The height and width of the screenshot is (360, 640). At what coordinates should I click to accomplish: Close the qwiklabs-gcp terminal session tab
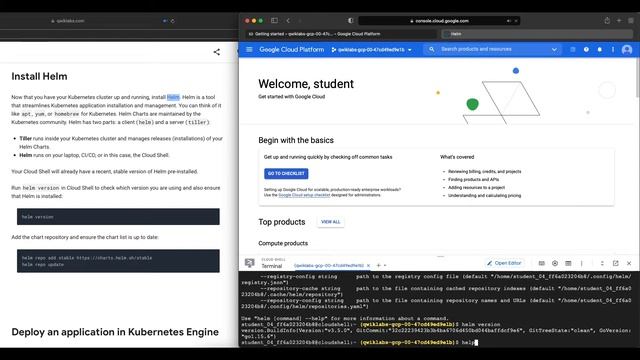pyautogui.click(x=368, y=266)
